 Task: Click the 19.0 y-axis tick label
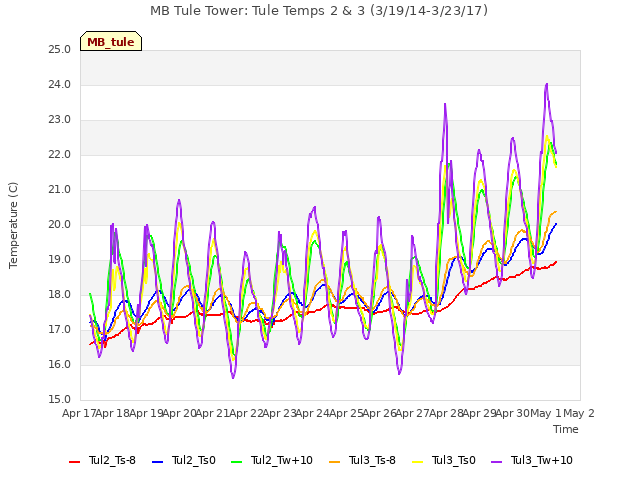[x=60, y=260]
